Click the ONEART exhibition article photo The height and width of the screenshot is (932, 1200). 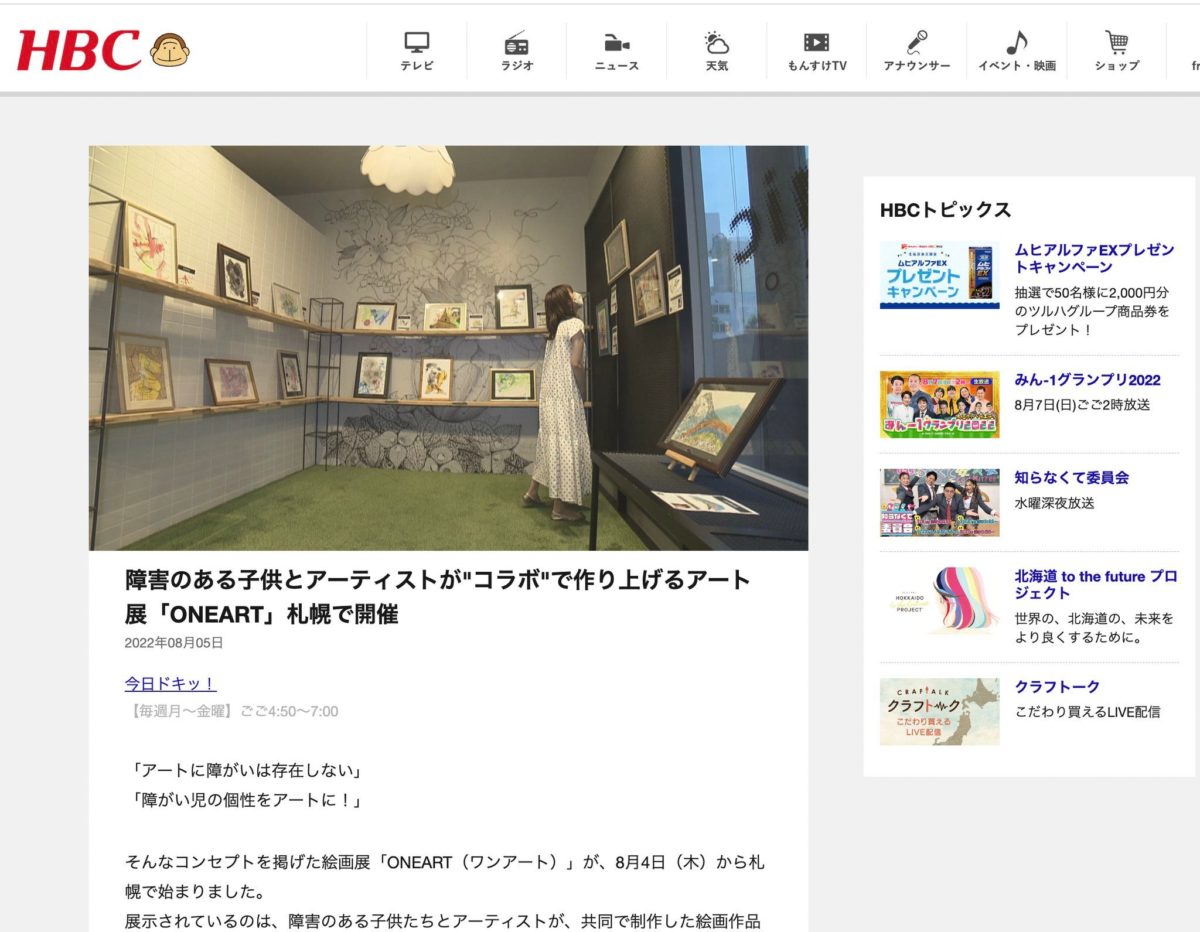pos(448,348)
